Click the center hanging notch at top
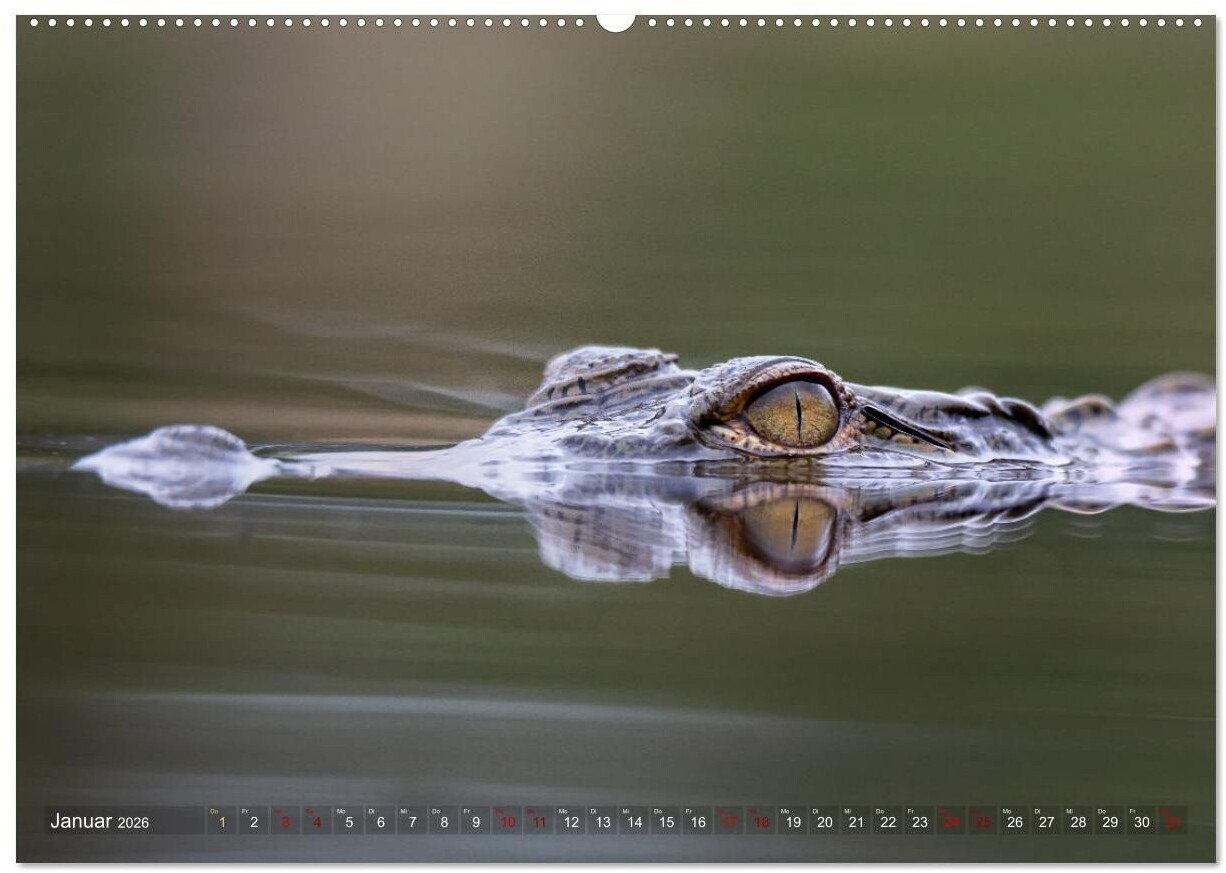Image resolution: width=1226 pixels, height=873 pixels. point(615,21)
